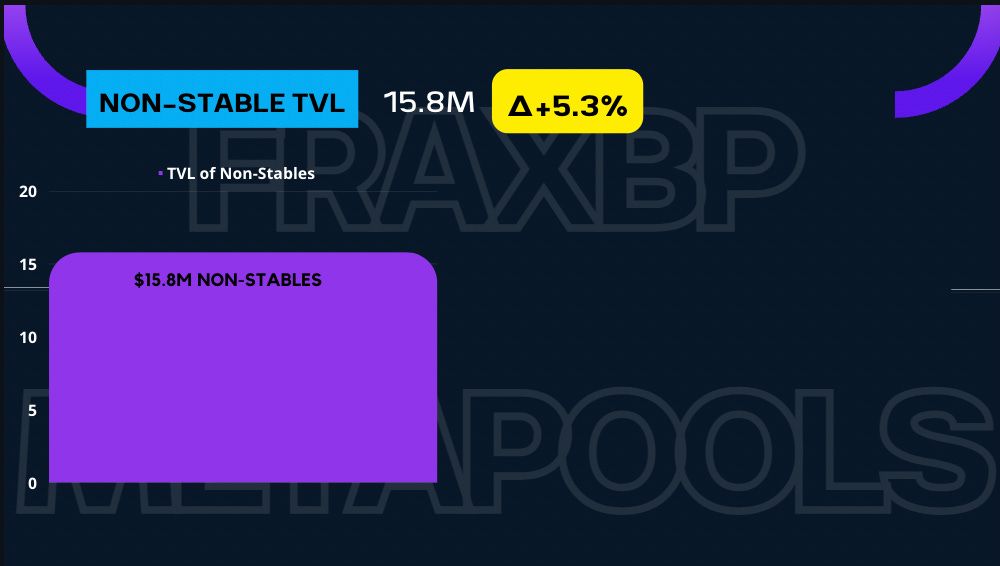The width and height of the screenshot is (1000, 566).
Task: Click the purple legend marker square
Action: 161,174
